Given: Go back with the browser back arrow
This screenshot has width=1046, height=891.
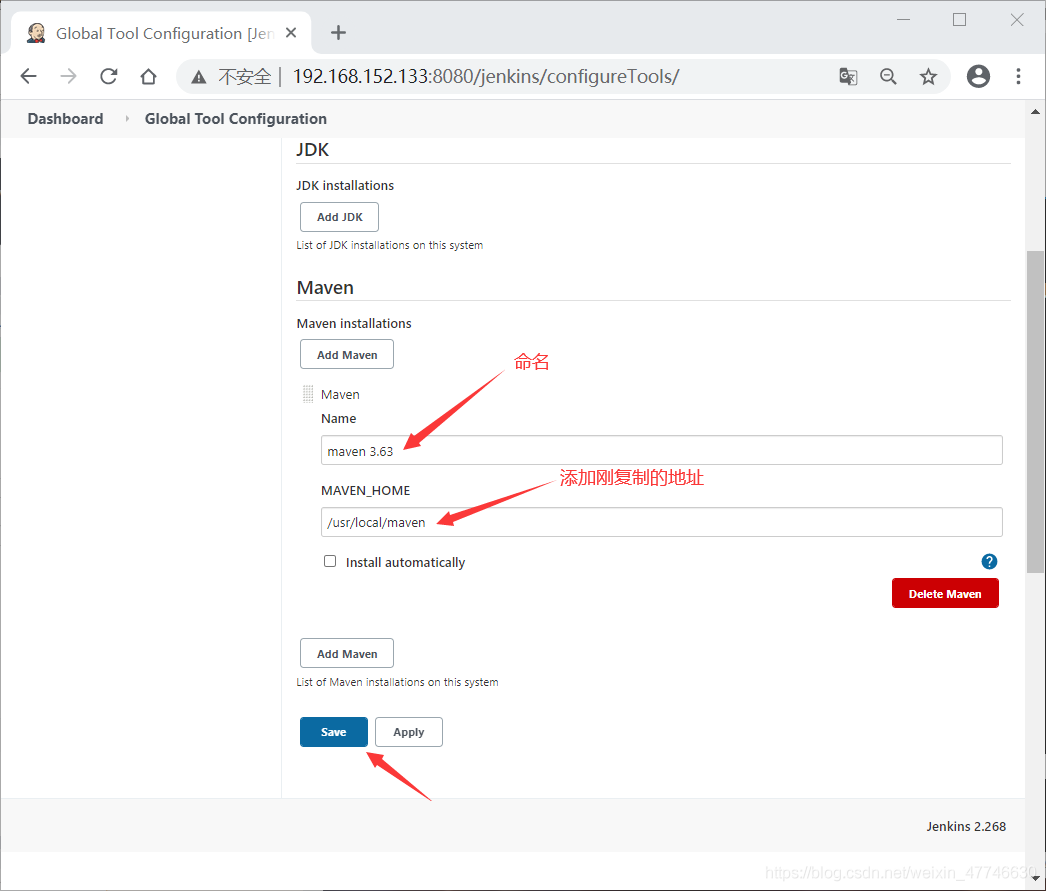Looking at the screenshot, I should pyautogui.click(x=29, y=76).
